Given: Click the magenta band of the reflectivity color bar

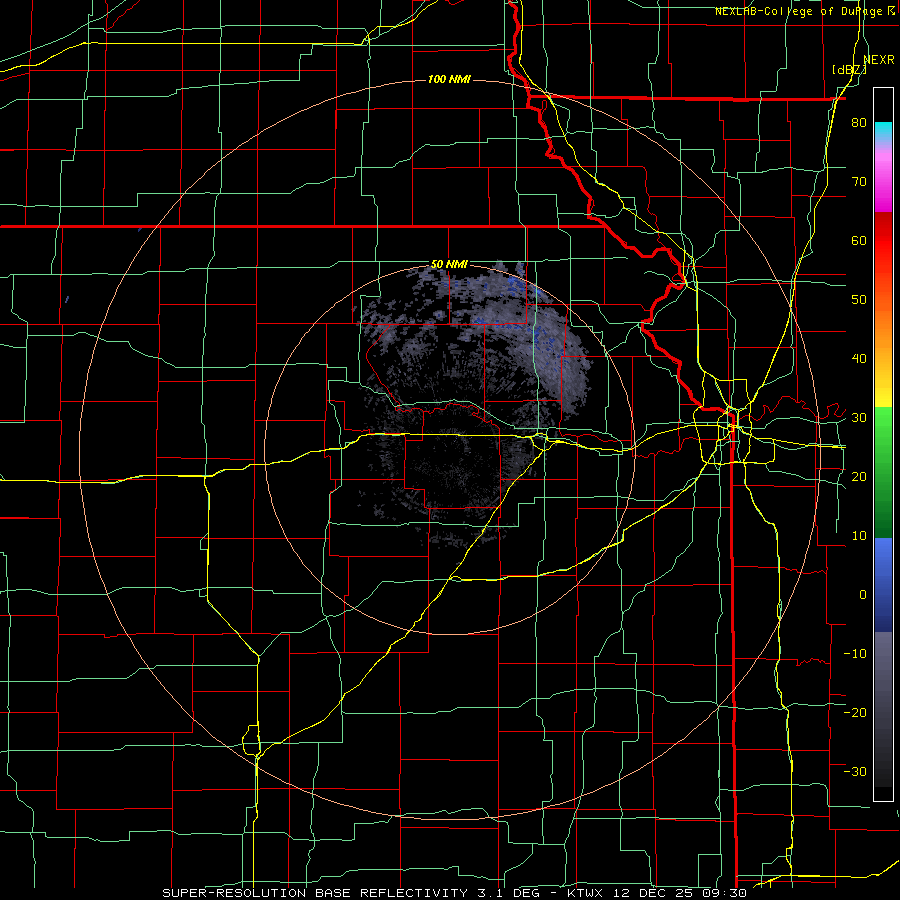Looking at the screenshot, I should pos(883,184).
